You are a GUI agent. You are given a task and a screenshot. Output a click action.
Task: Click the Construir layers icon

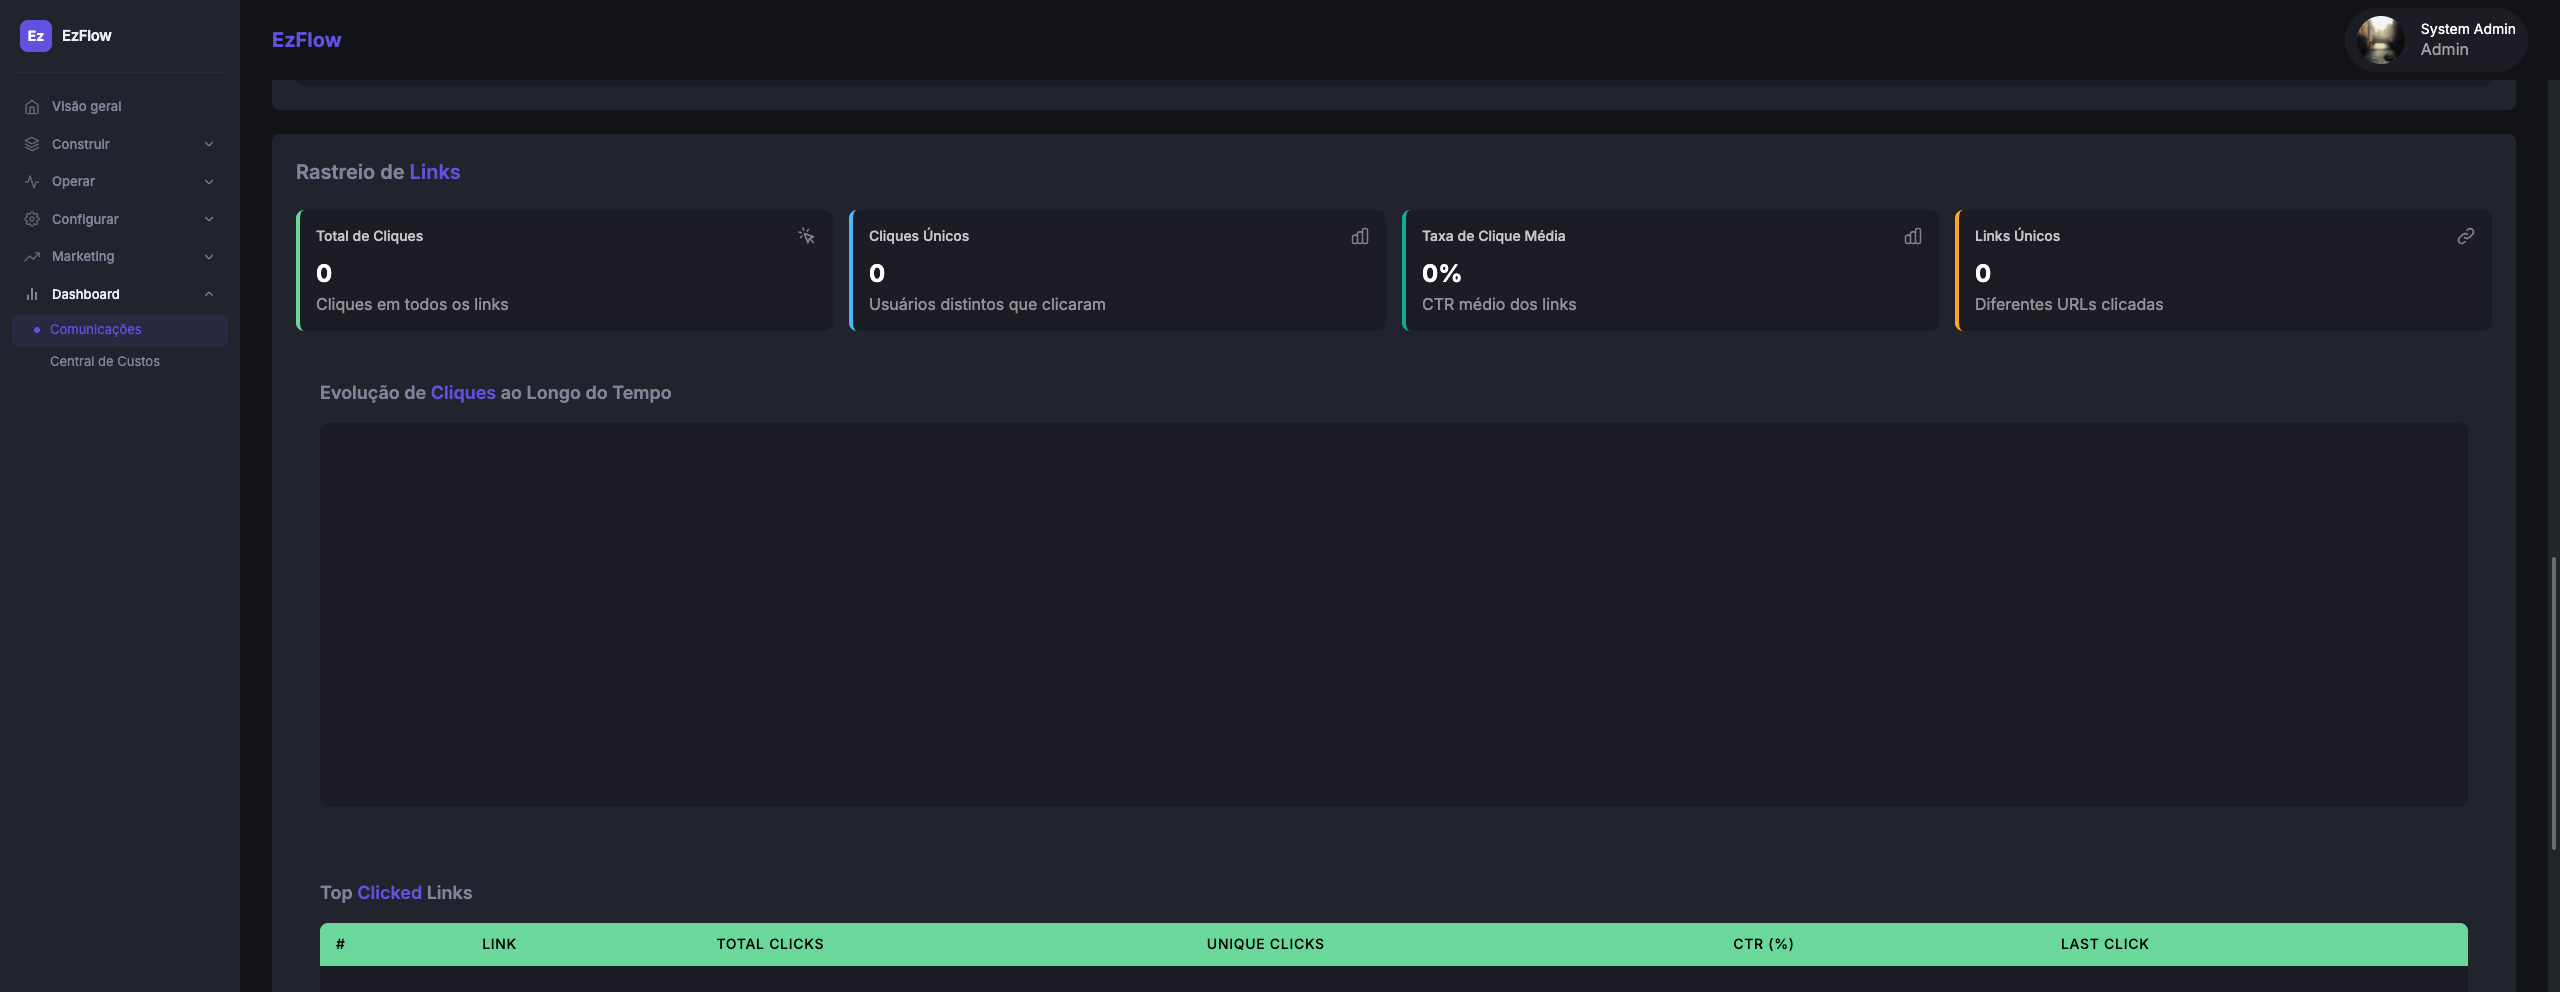tap(32, 144)
